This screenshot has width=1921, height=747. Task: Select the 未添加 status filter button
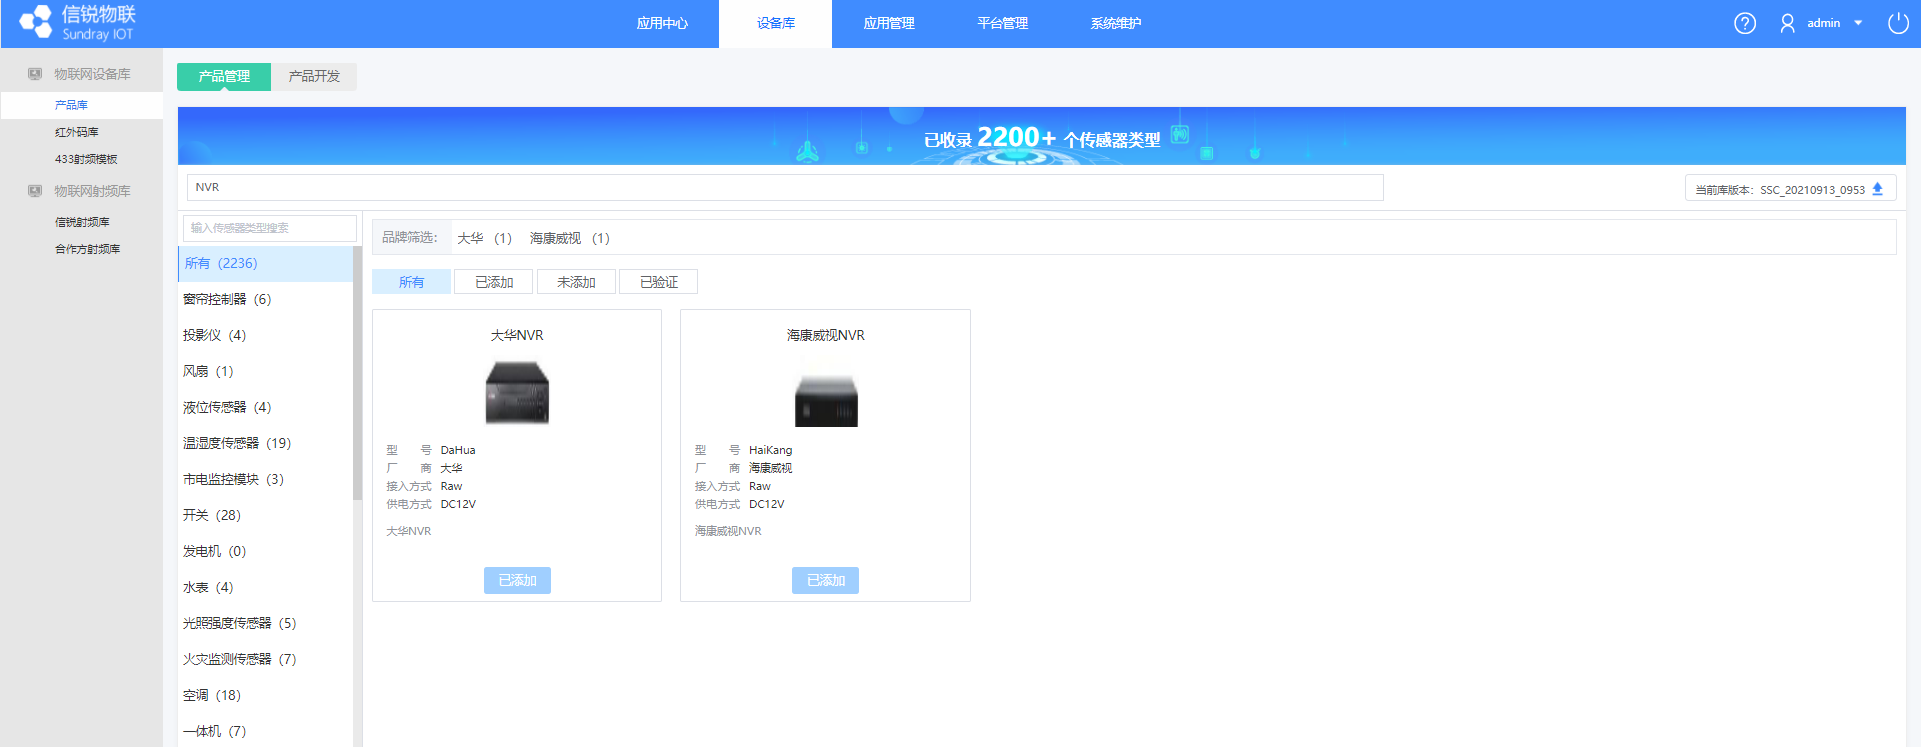[576, 282]
